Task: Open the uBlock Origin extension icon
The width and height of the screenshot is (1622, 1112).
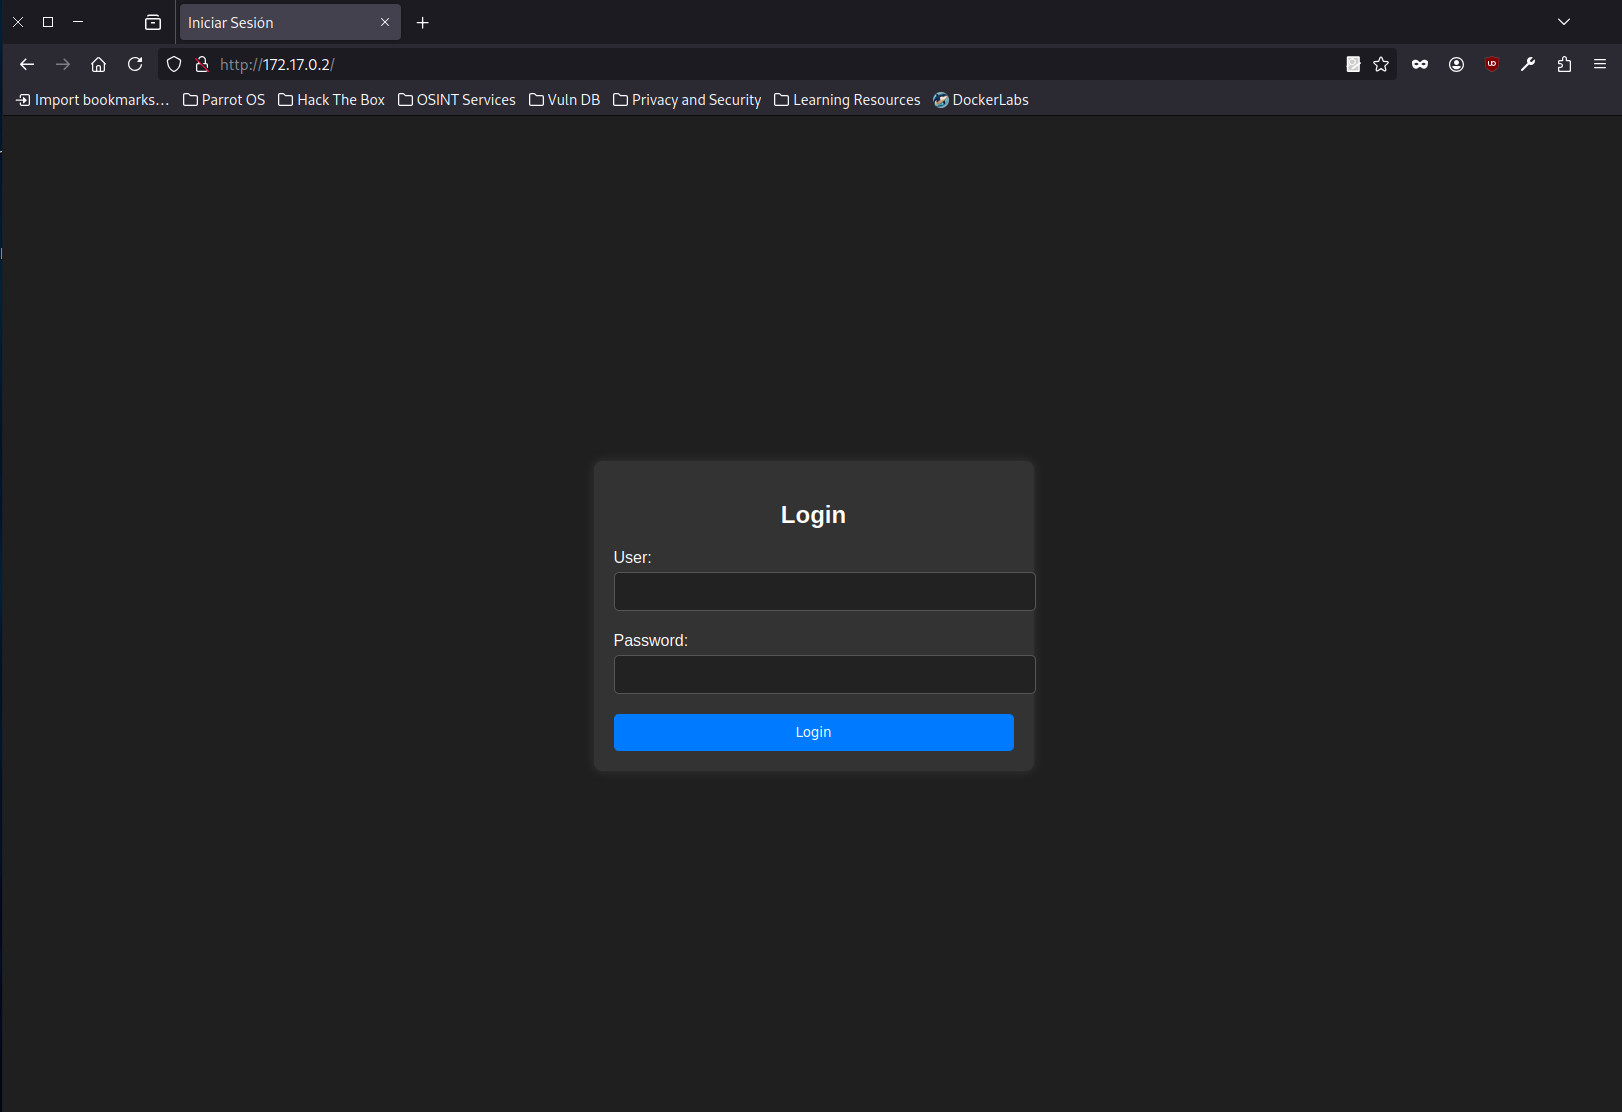Action: (1492, 64)
